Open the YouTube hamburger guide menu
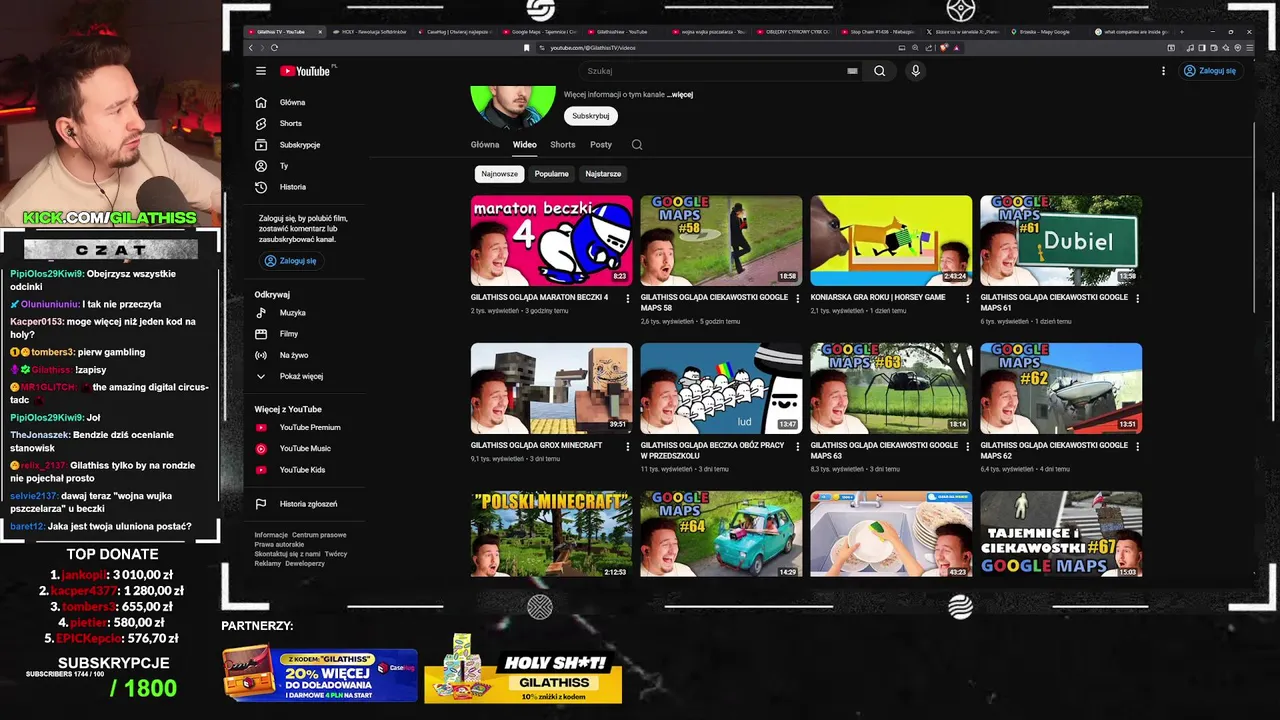The width and height of the screenshot is (1280, 720). click(x=261, y=71)
